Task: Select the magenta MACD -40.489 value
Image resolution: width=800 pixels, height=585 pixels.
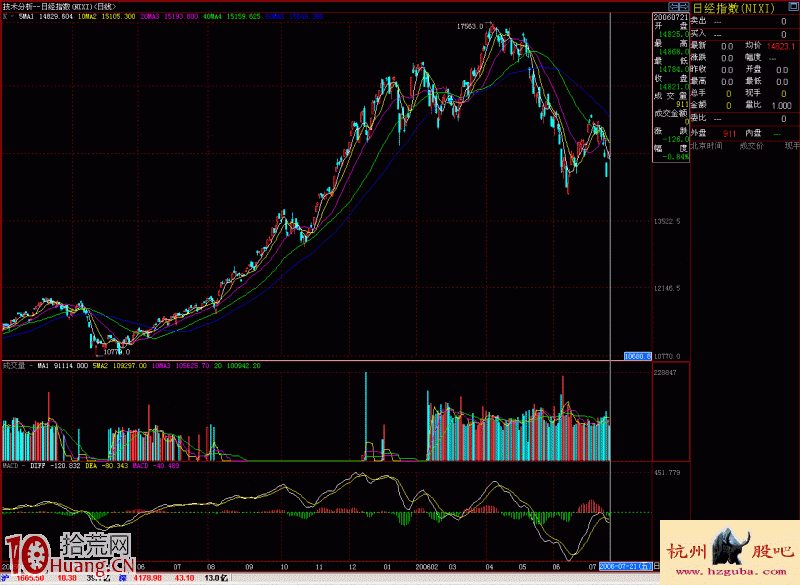Action: [156, 466]
